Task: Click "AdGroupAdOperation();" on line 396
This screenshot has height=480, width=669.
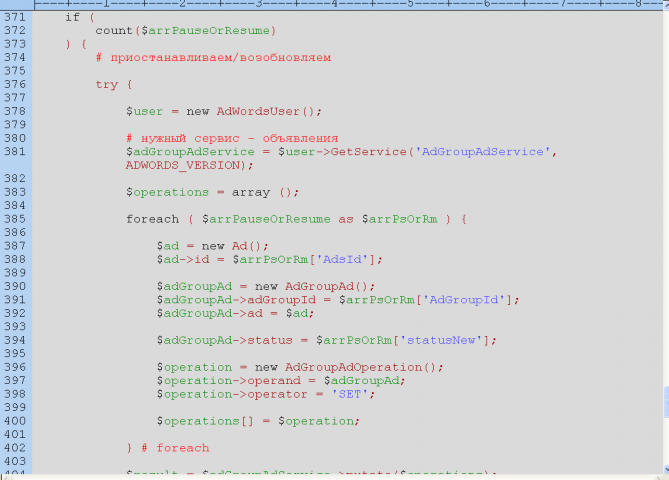Action: 364,367
